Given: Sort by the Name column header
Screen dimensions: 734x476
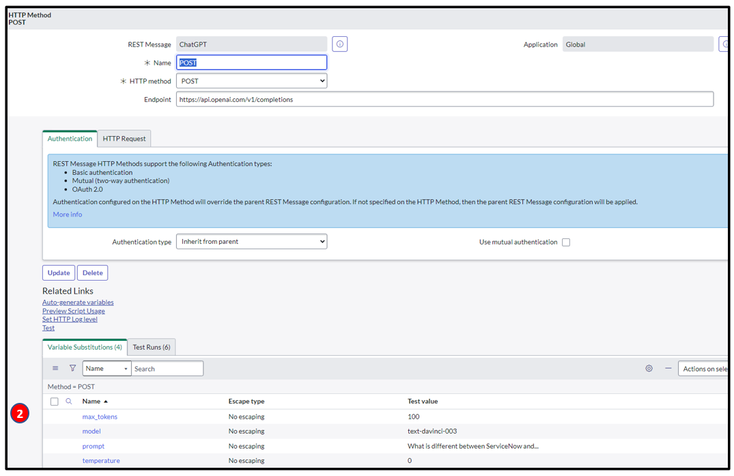Looking at the screenshot, I should [91, 401].
